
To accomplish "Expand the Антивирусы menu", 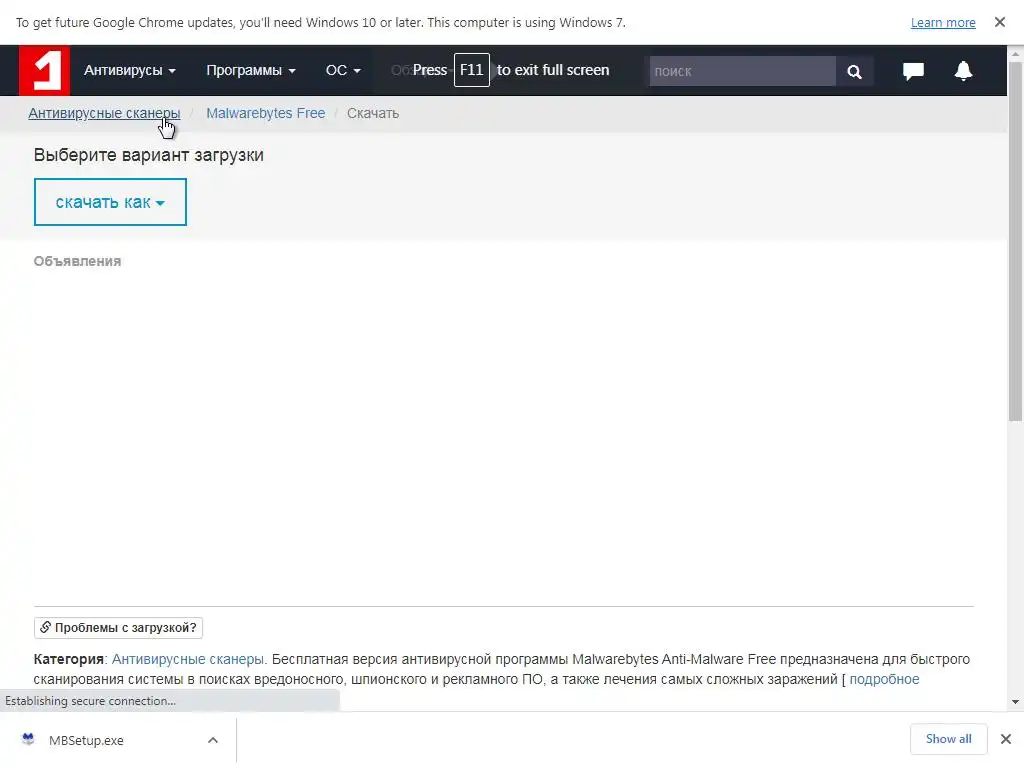I will (129, 70).
